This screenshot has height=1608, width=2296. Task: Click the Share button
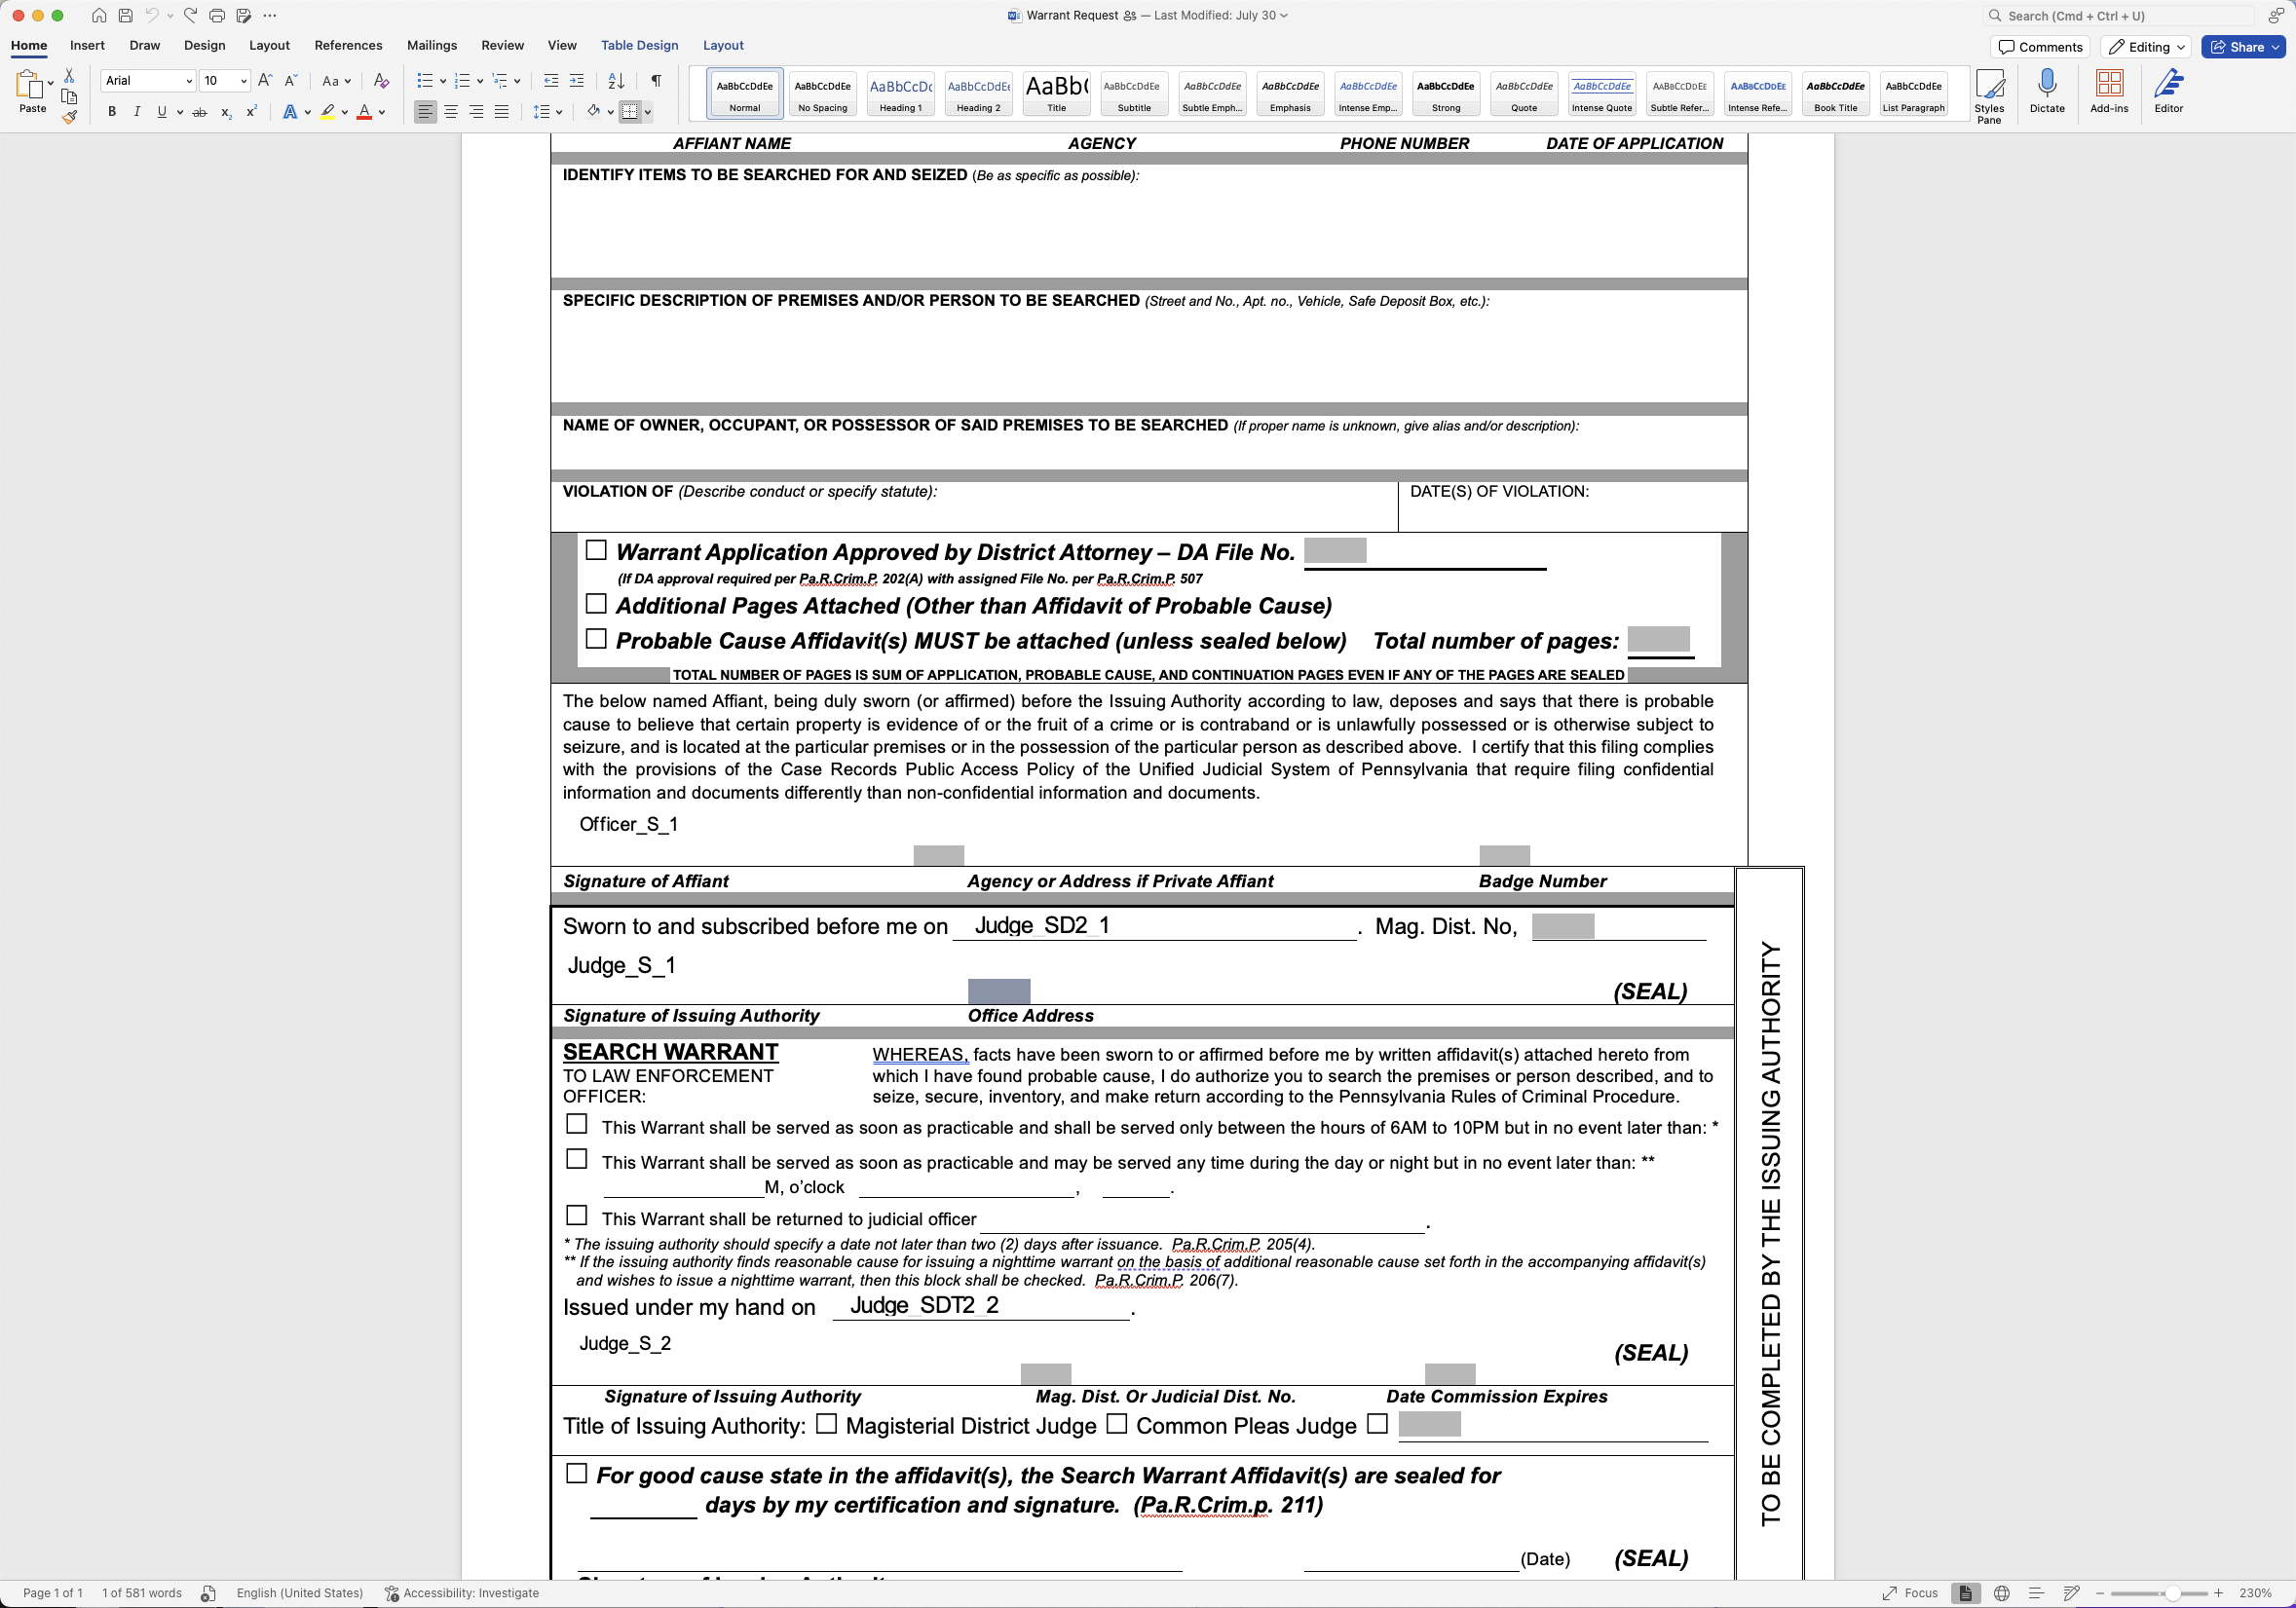[x=2241, y=47]
